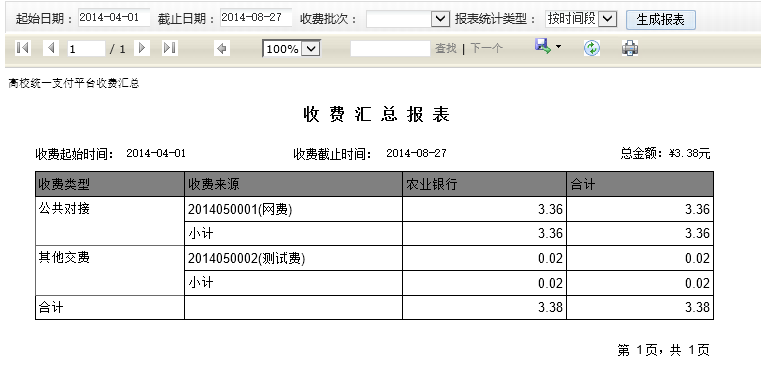Select the 2014050001(网费) table cell
This screenshot has width=761, height=378.
(293, 209)
